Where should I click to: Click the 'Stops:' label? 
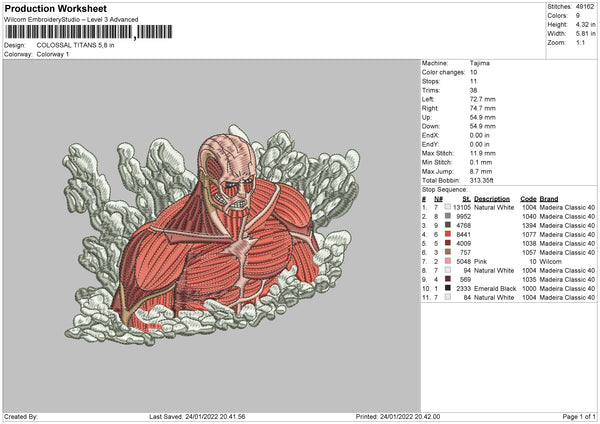431,81
